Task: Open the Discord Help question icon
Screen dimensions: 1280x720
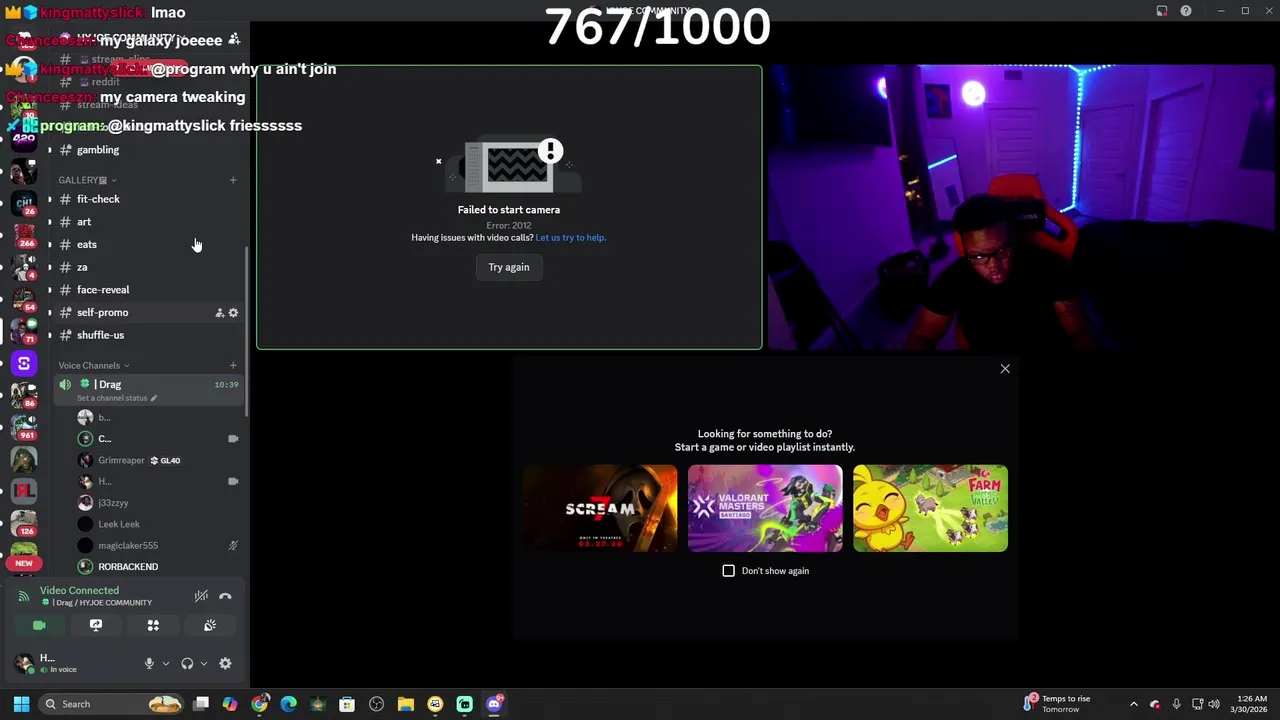Action: pyautogui.click(x=1186, y=11)
